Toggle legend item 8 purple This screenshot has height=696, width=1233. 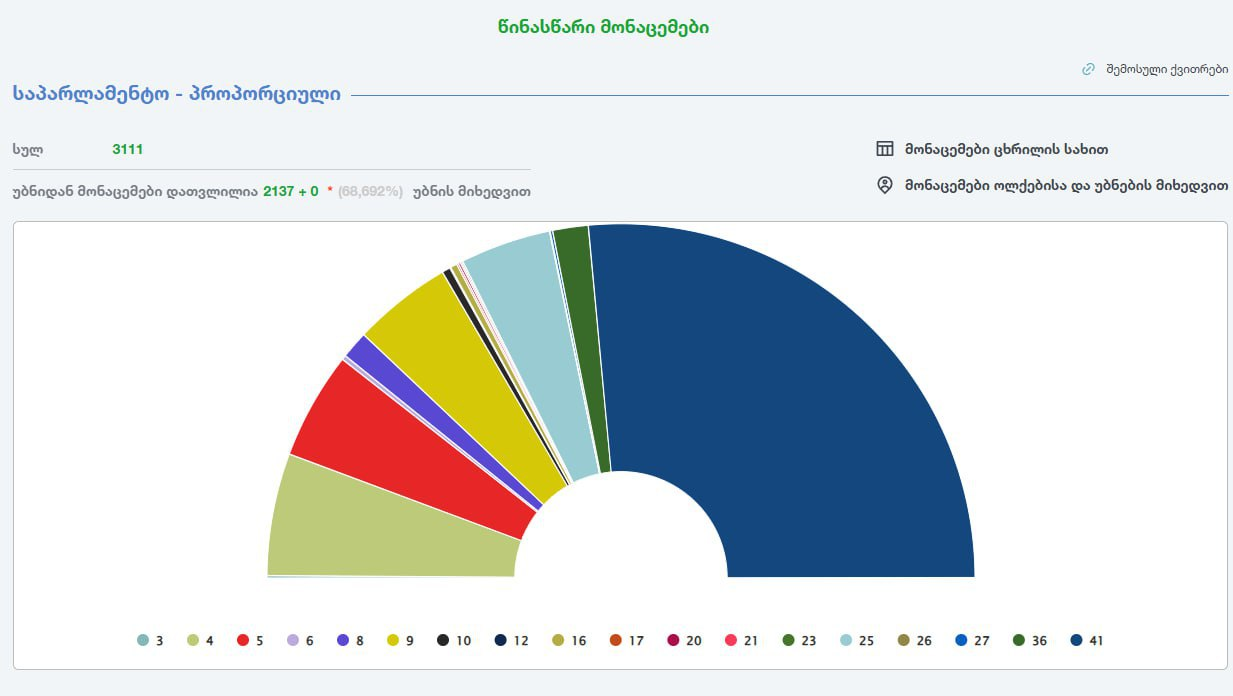[351, 640]
